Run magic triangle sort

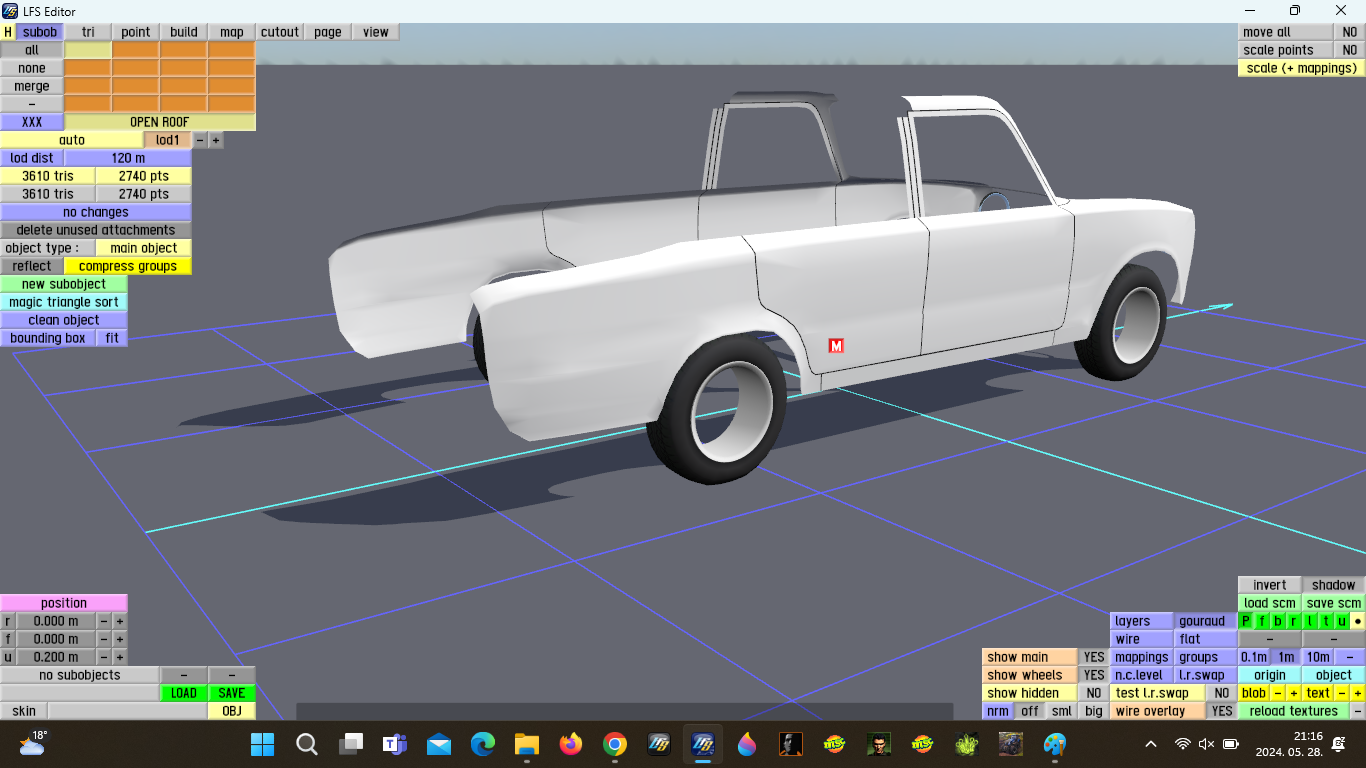pos(64,302)
